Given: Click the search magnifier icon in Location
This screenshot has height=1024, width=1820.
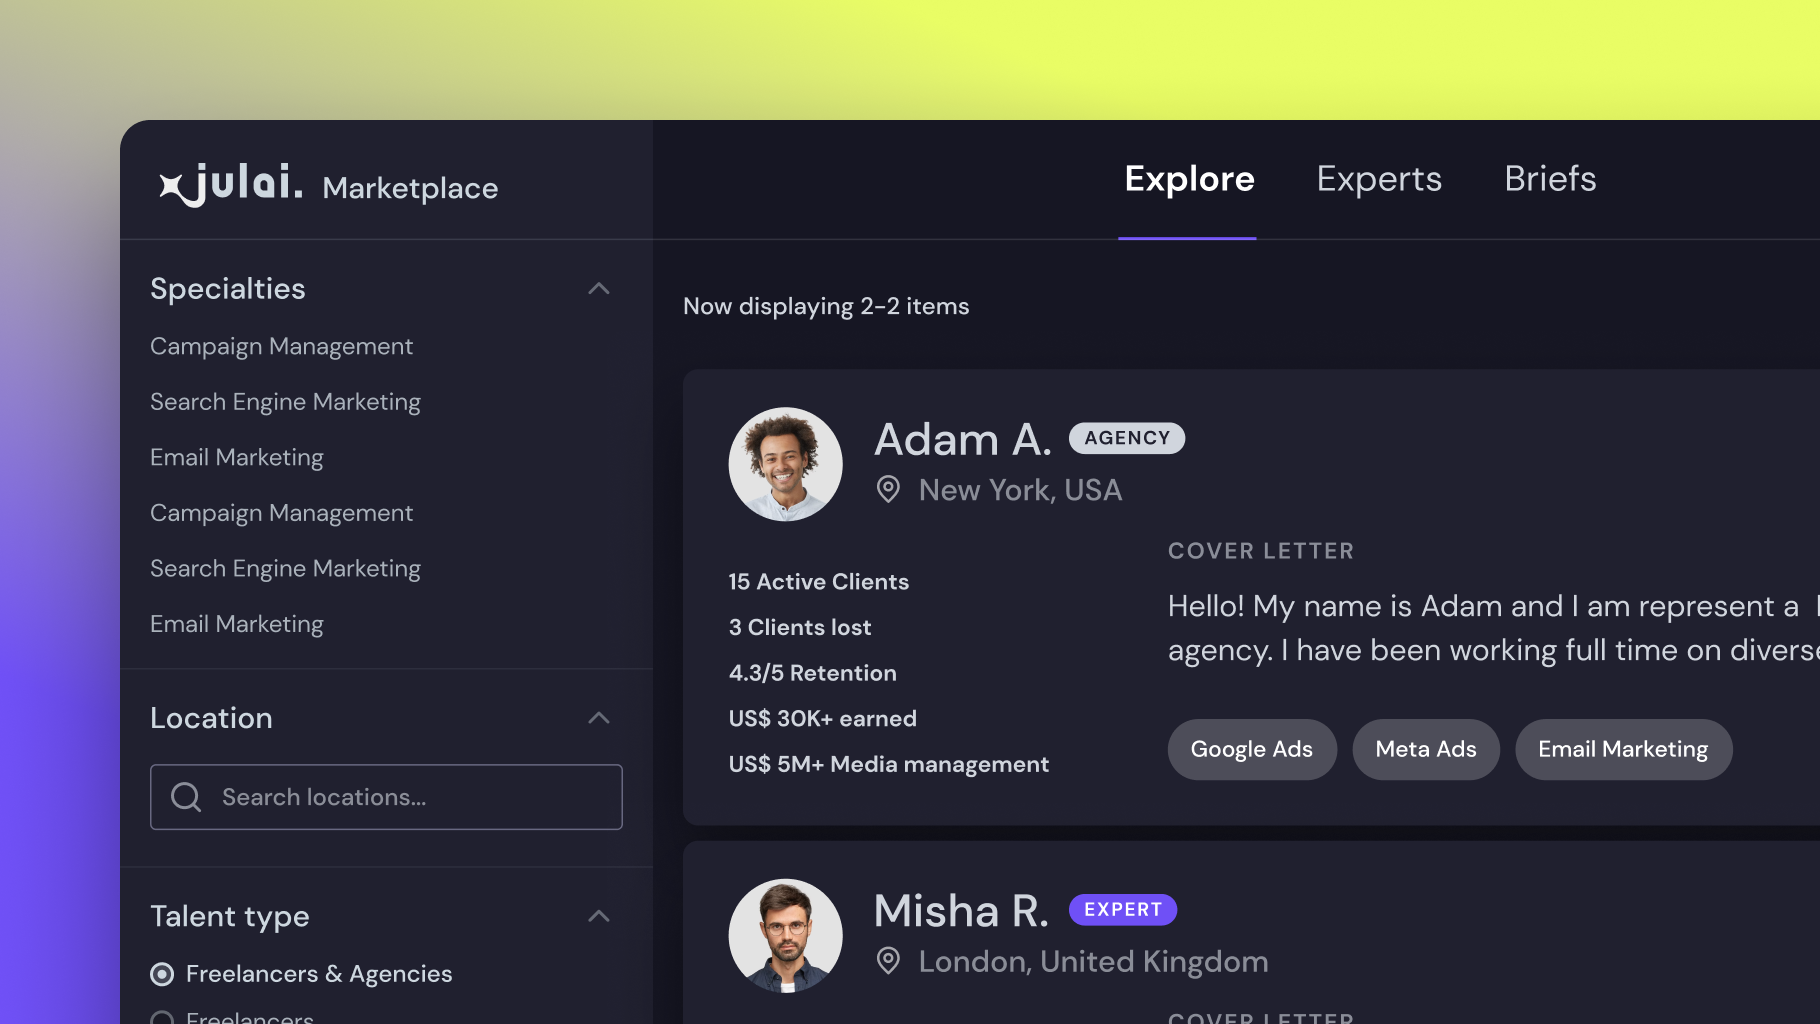Looking at the screenshot, I should point(186,797).
